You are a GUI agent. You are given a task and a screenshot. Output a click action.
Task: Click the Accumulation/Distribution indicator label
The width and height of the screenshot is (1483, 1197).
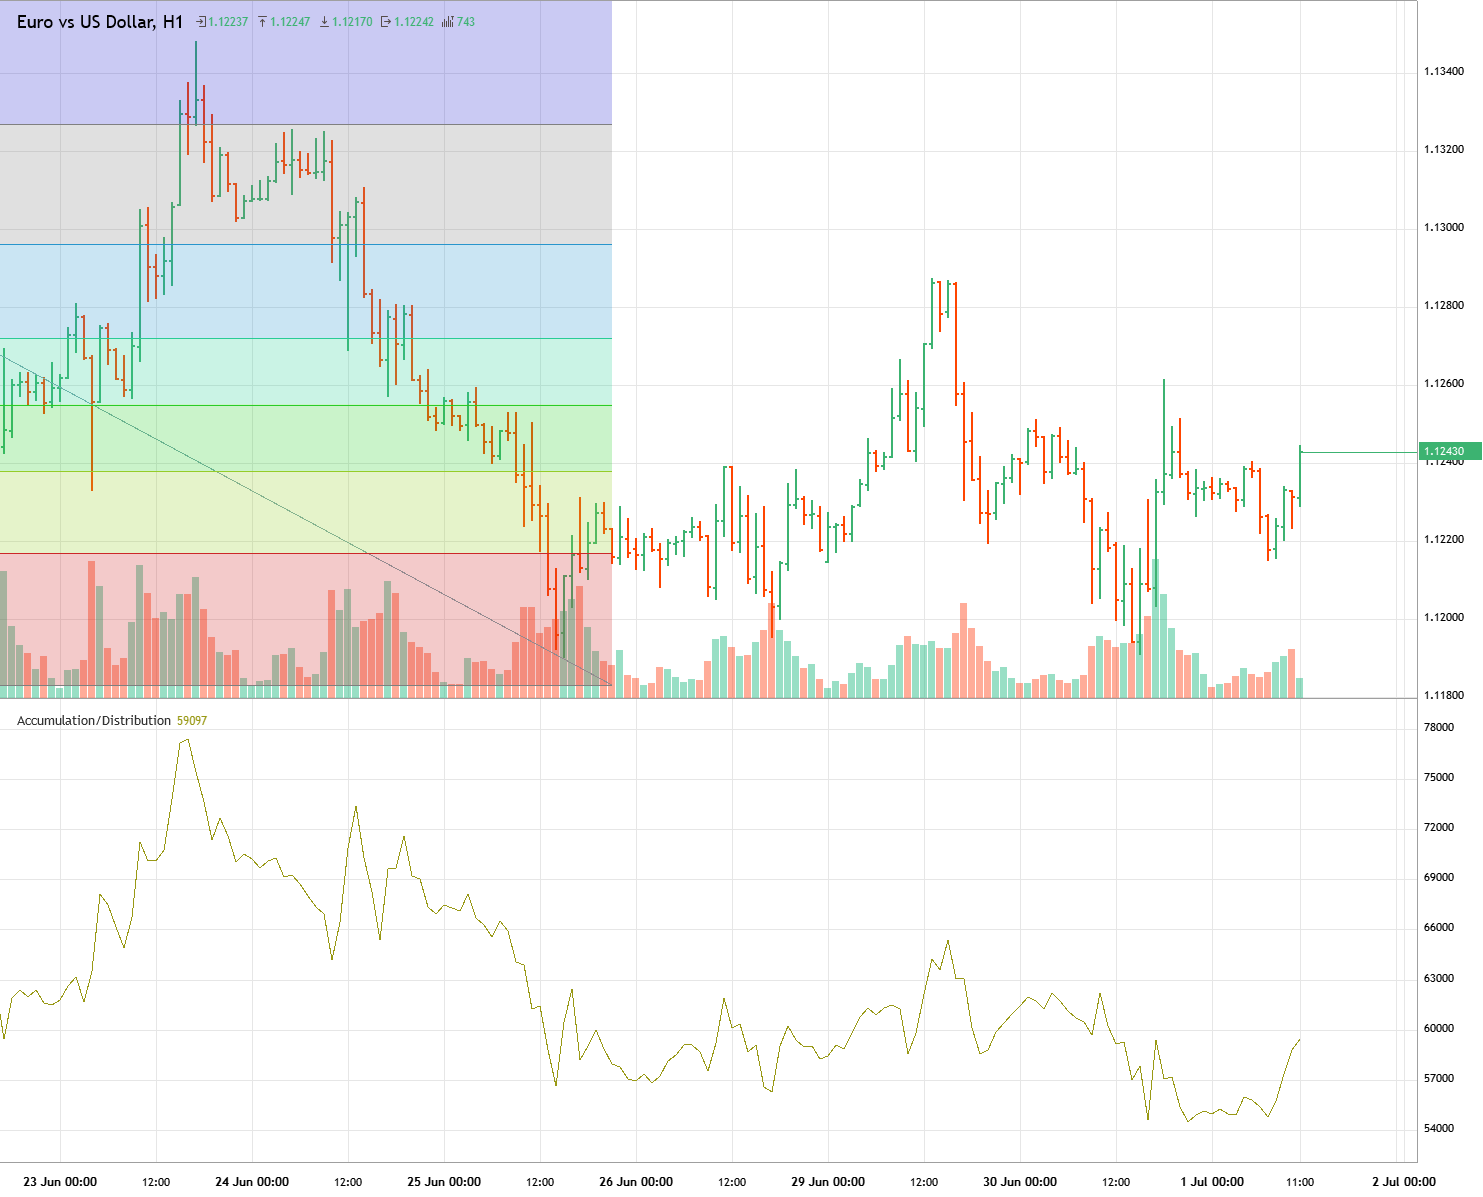[94, 721]
